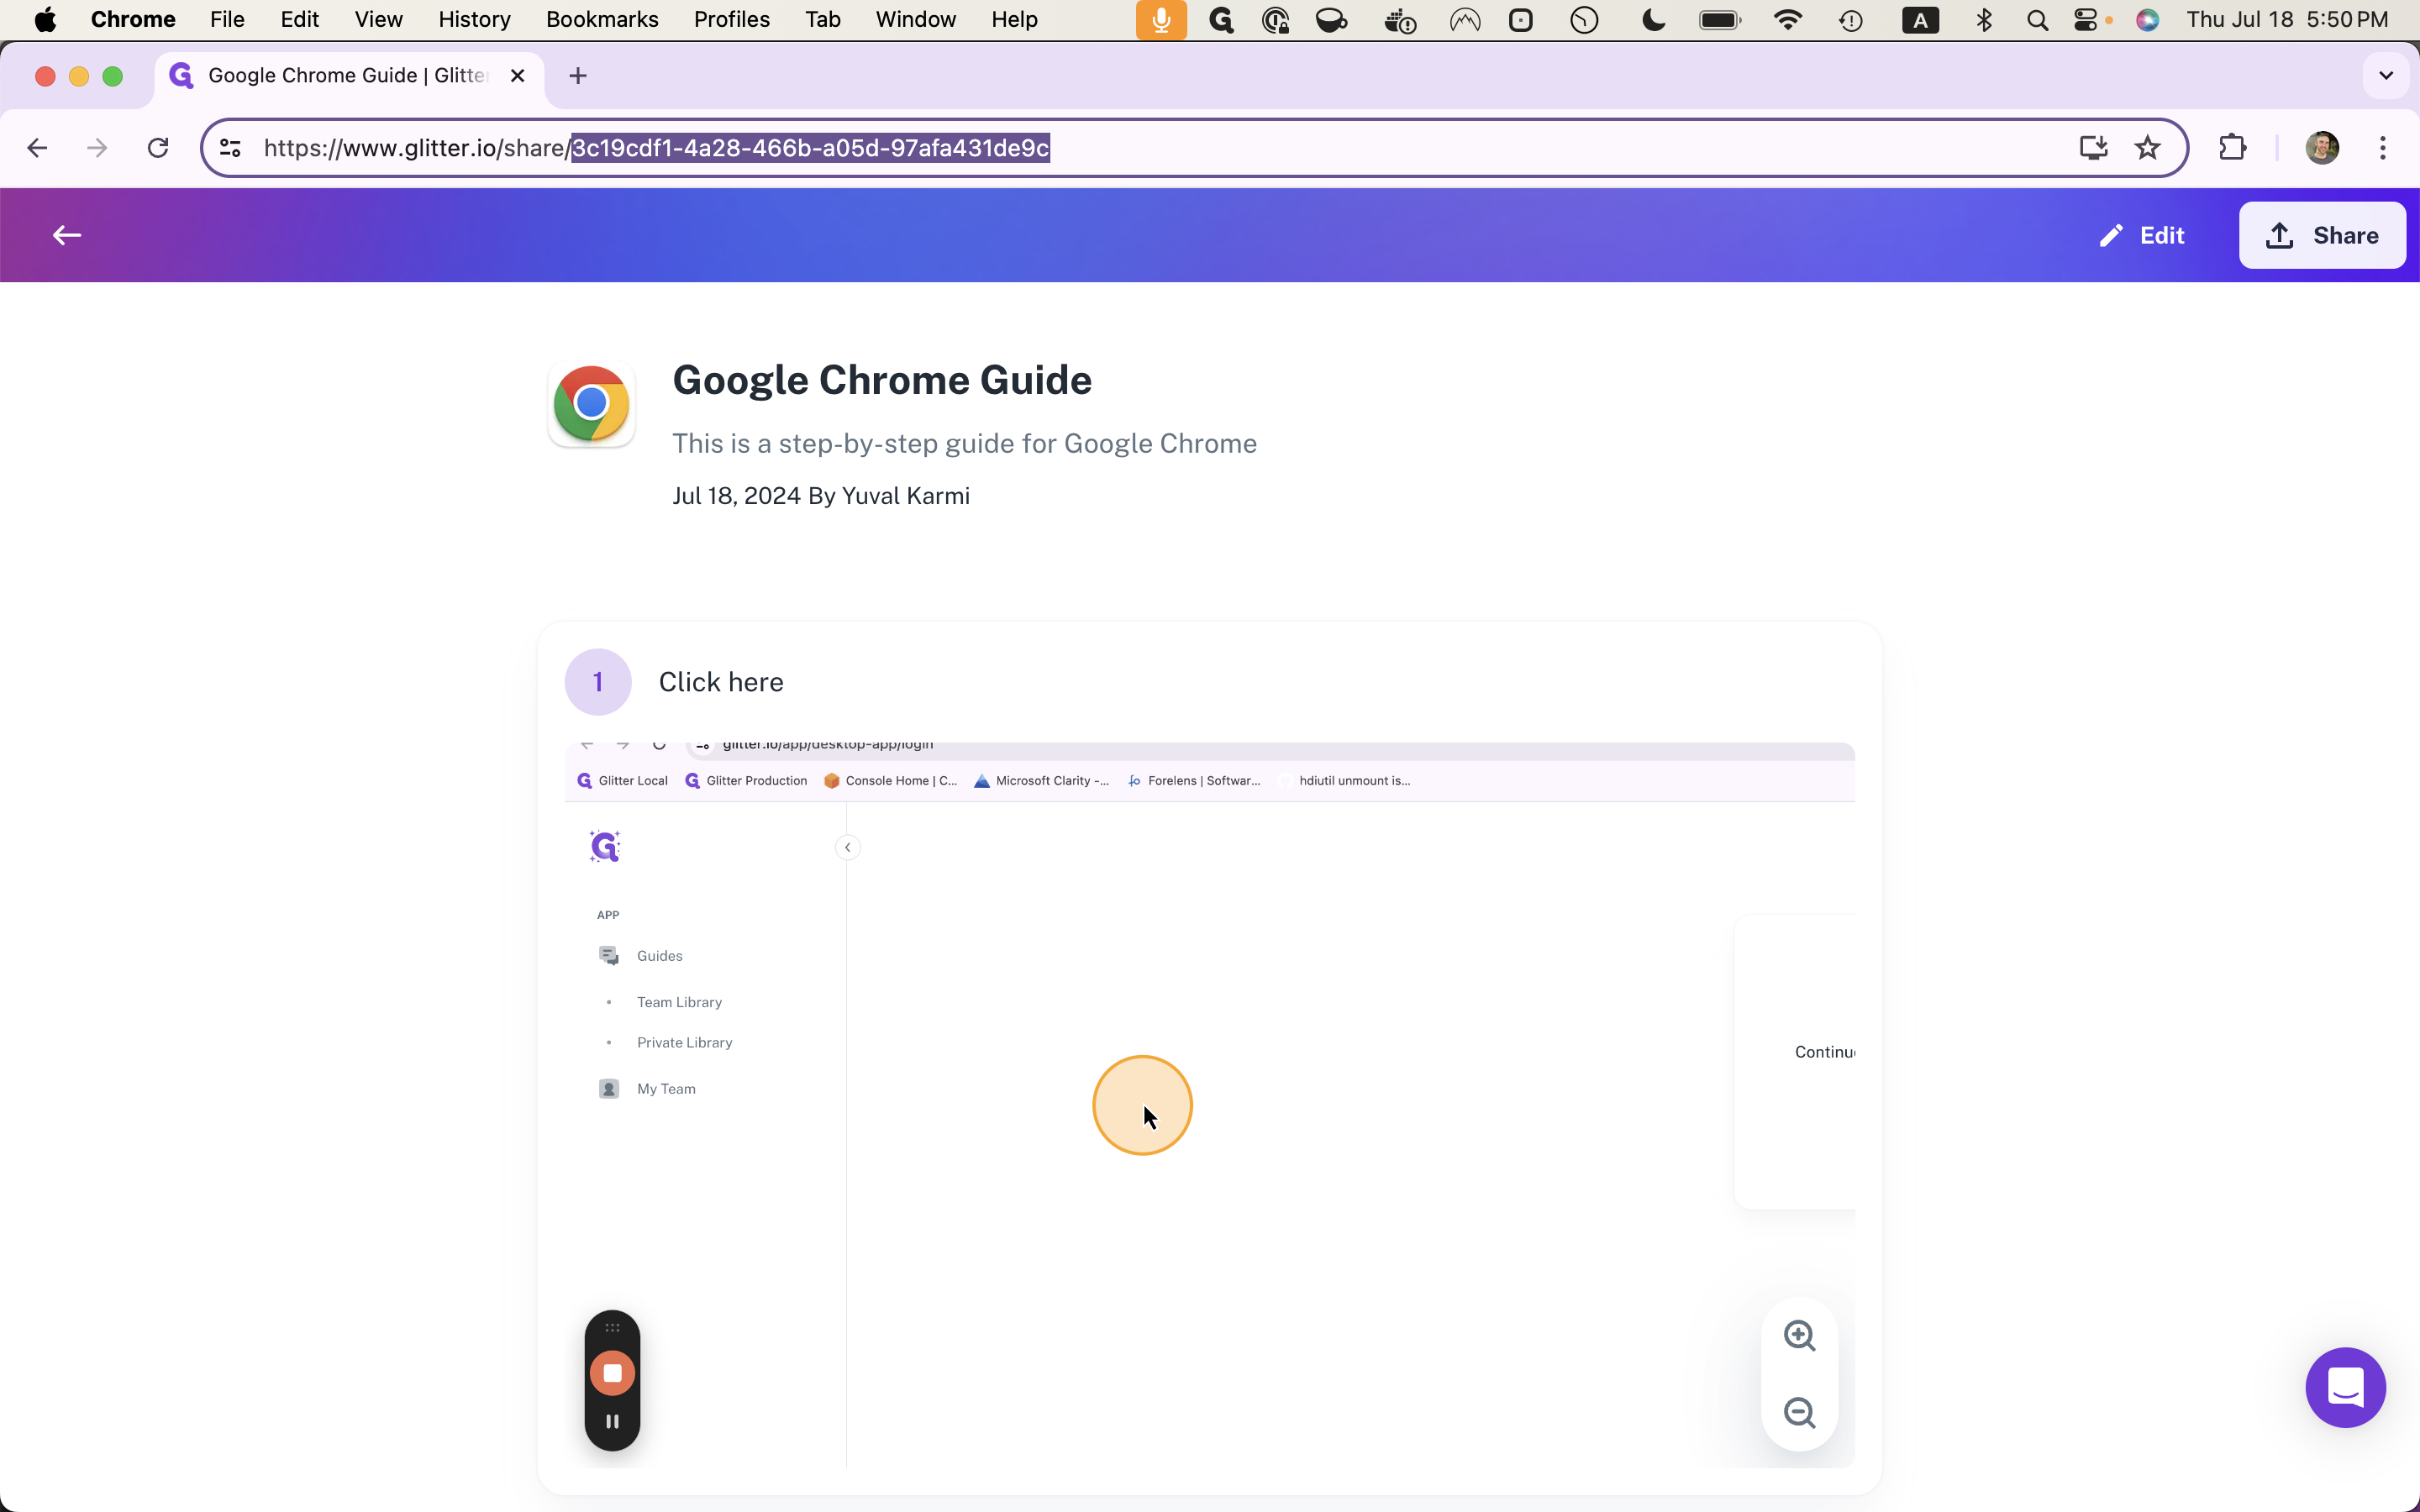Click the Google Chrome logo beside the guide title

(591, 404)
